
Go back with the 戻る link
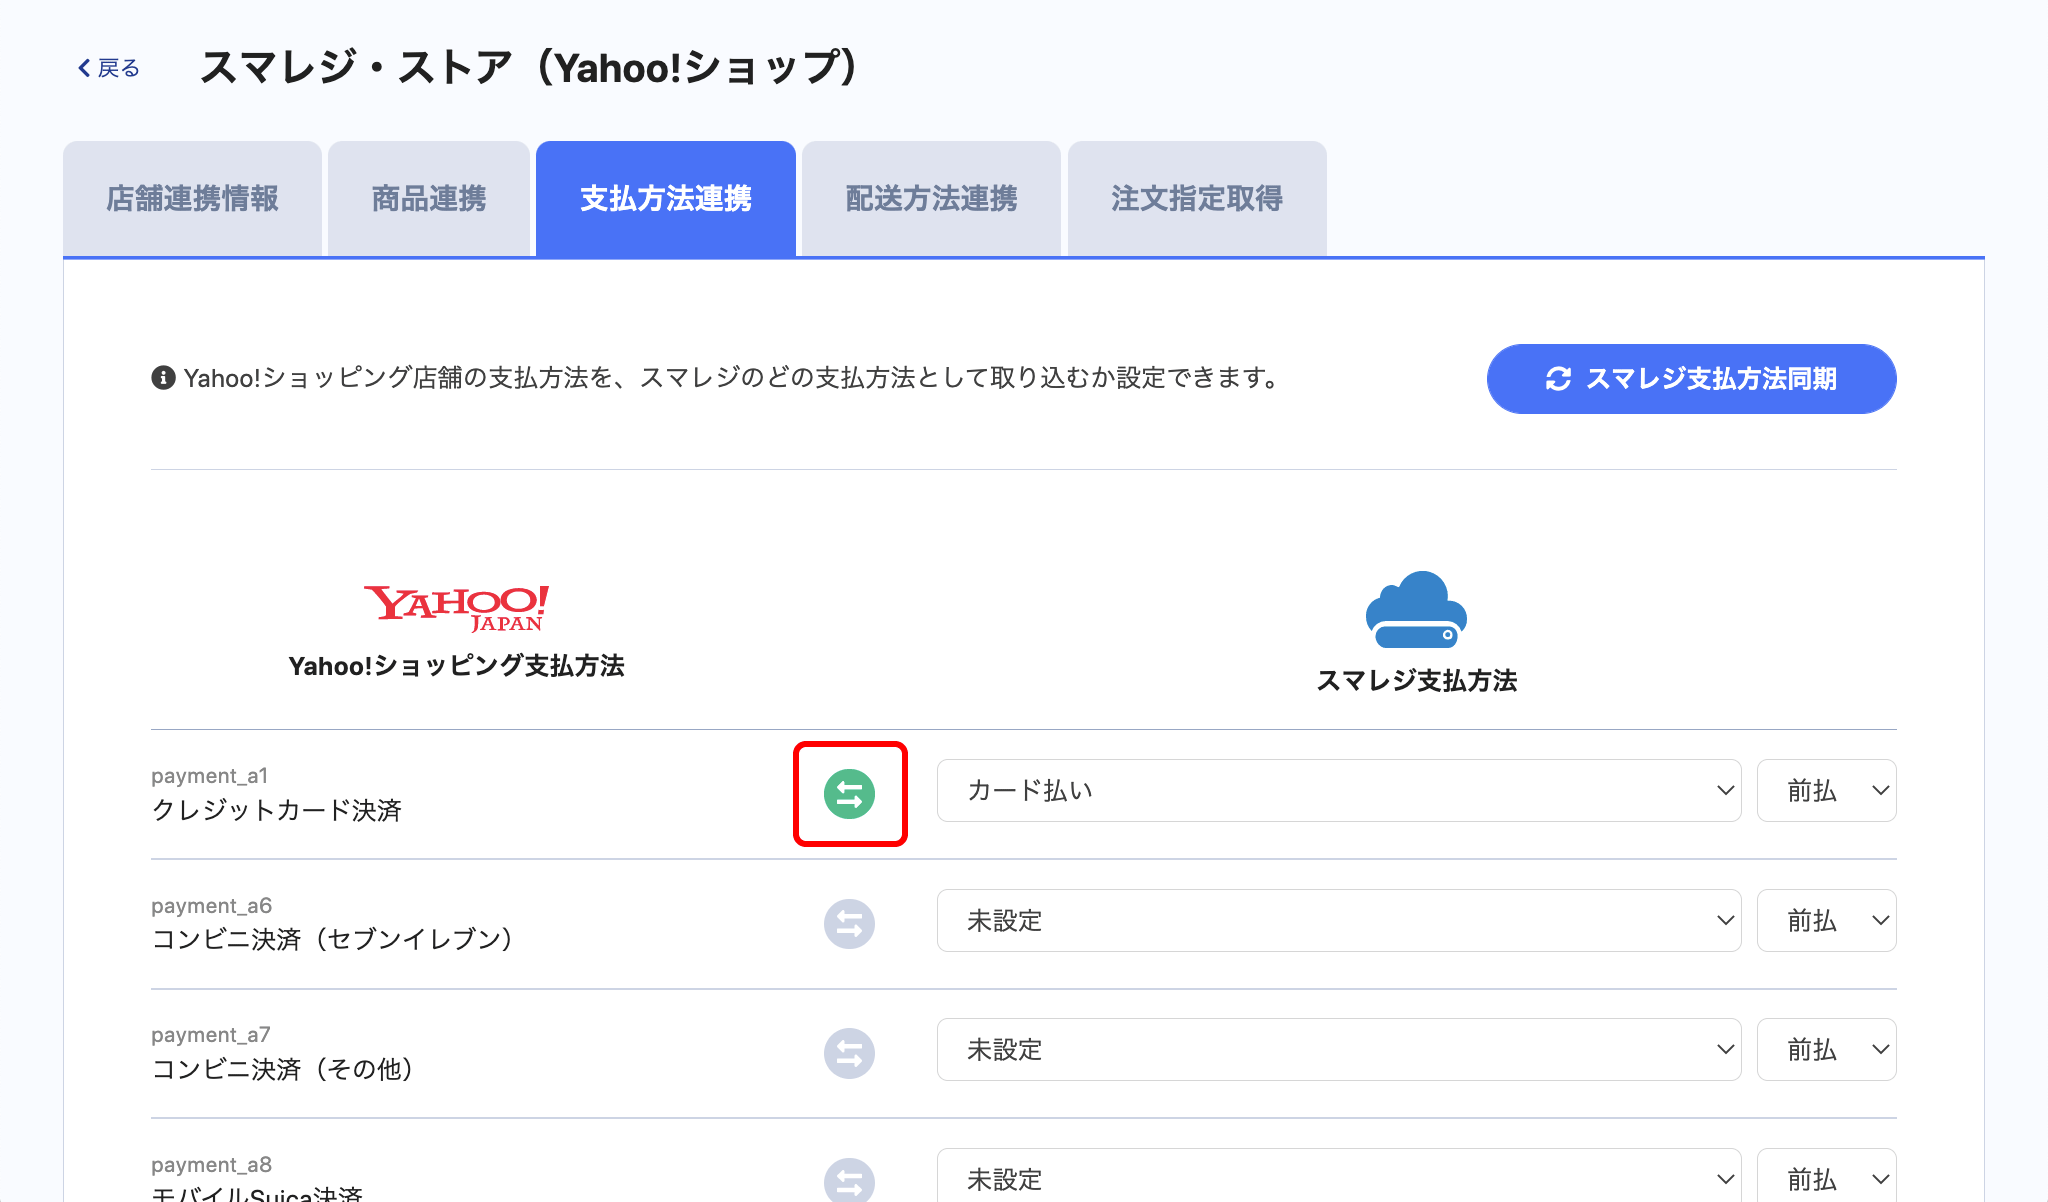(109, 68)
